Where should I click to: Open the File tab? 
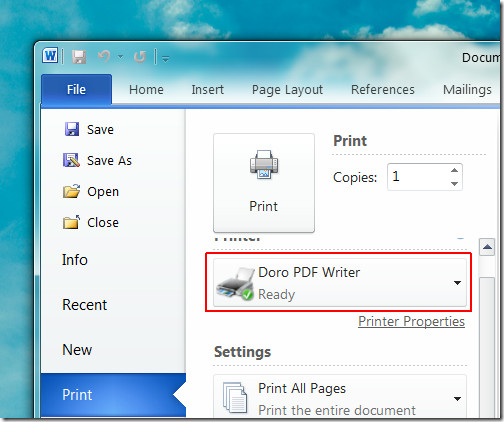76,89
